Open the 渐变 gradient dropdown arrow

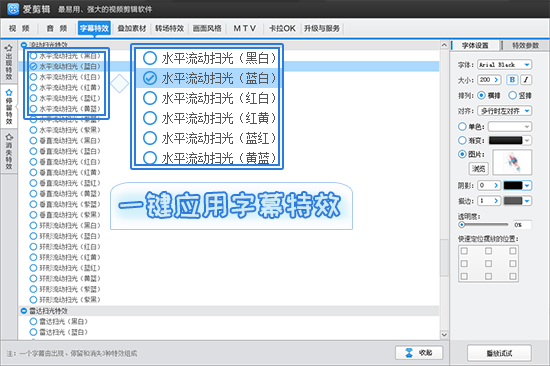(x=527, y=140)
